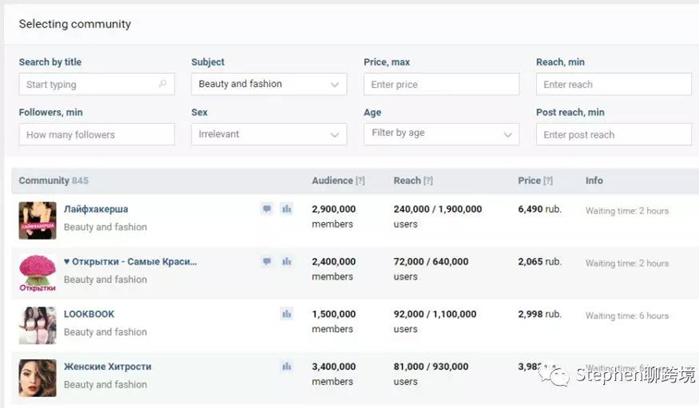699x408 pixels.
Task: Click comment icon in Открытки row
Action: click(x=267, y=261)
